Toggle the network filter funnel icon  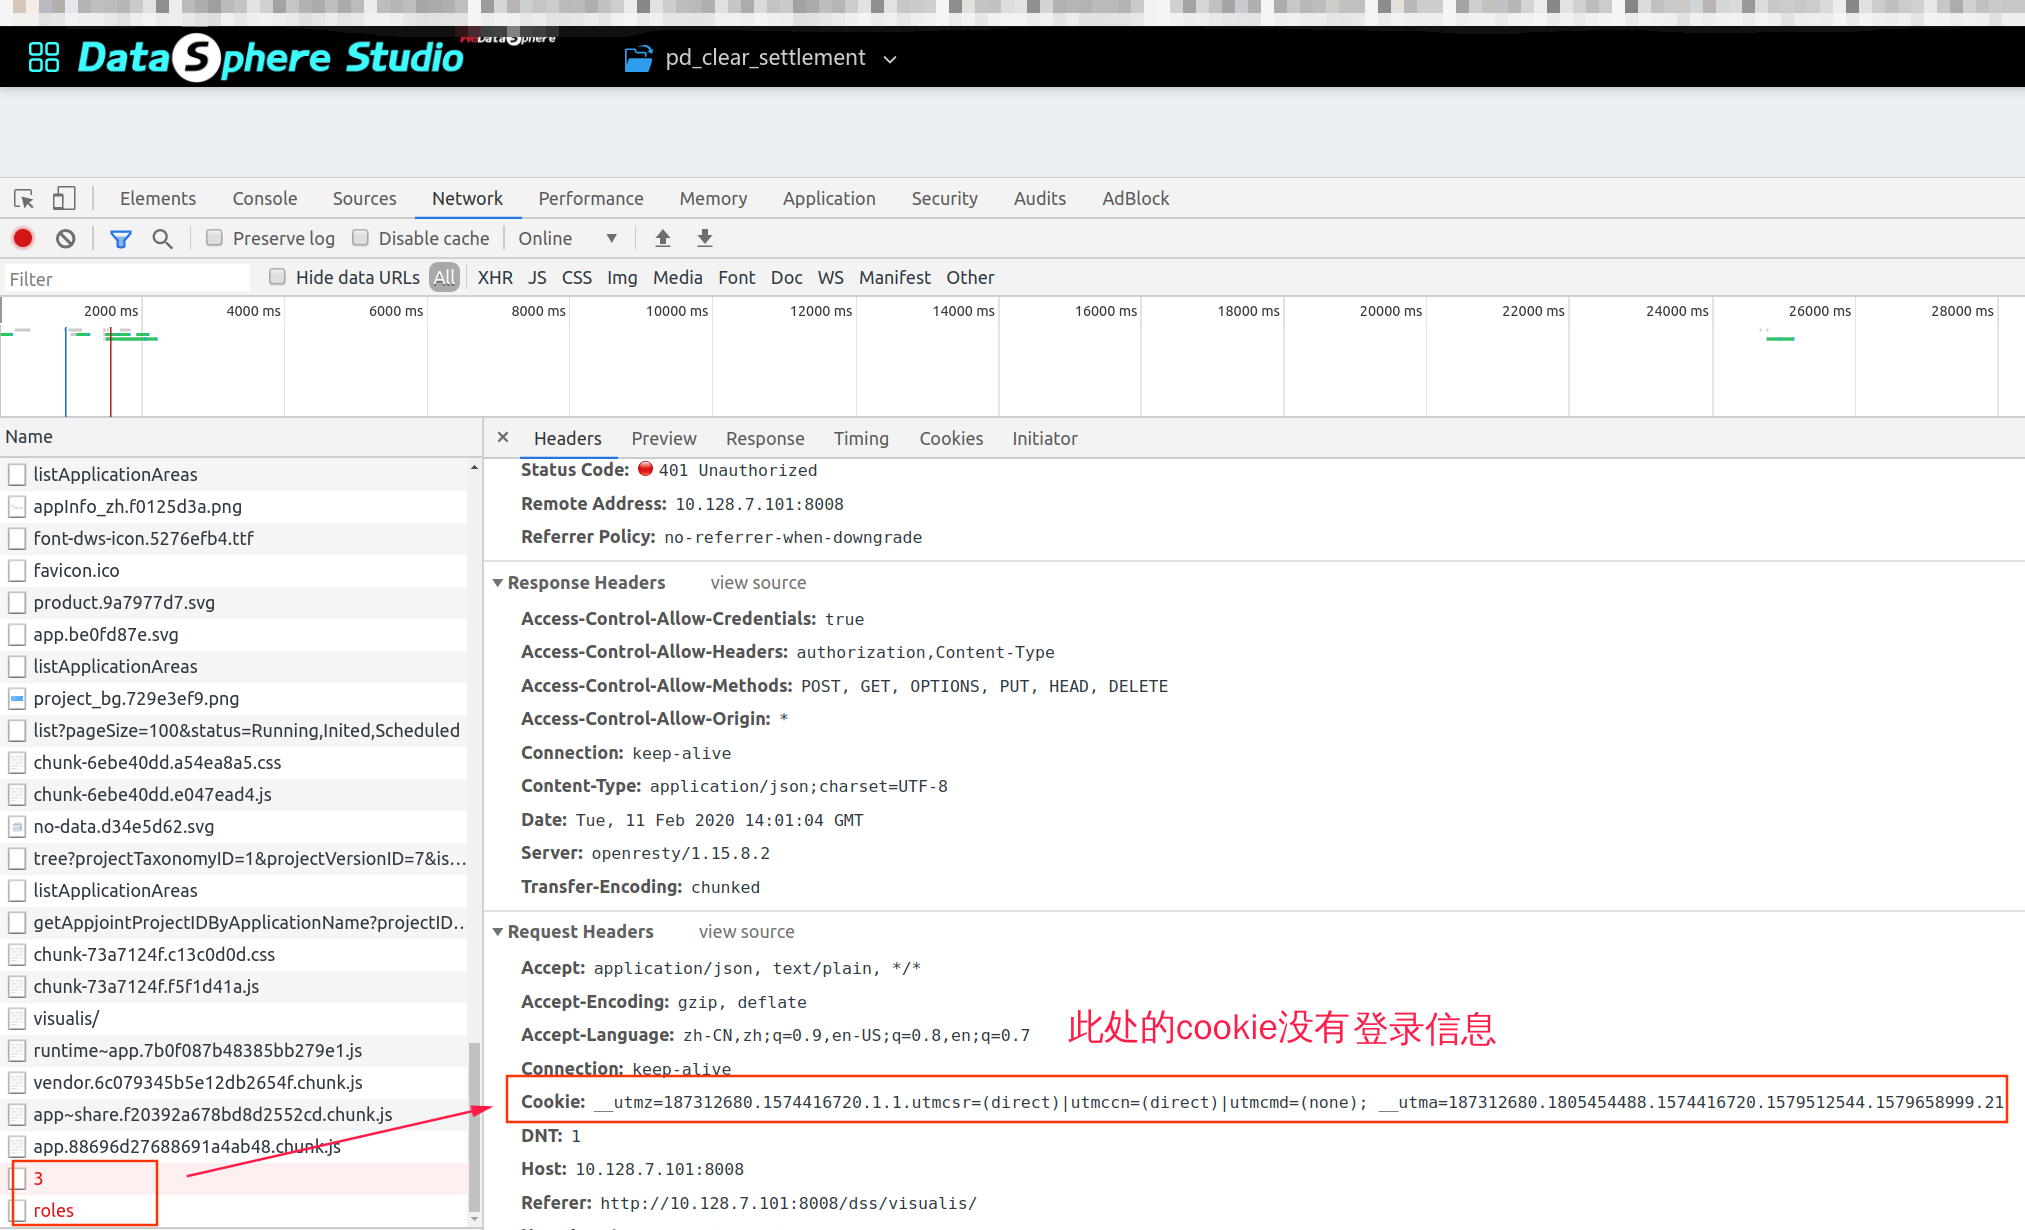point(121,238)
